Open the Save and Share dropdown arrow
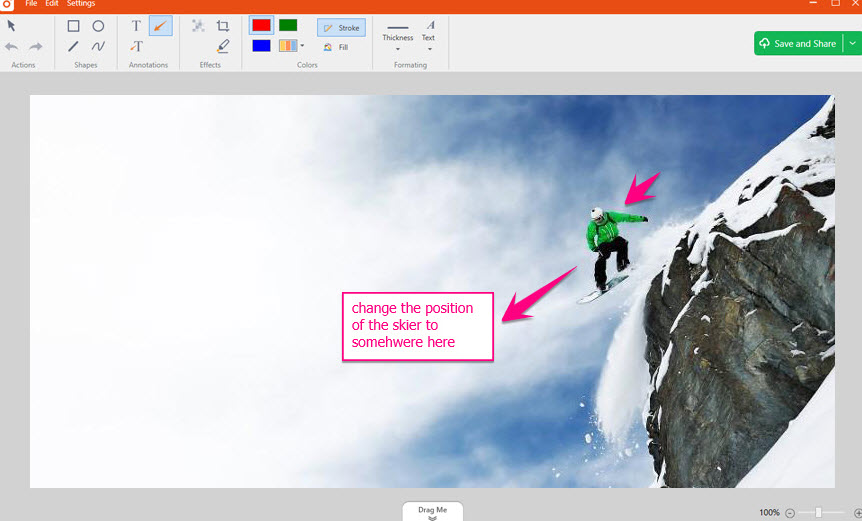The image size is (862, 521). point(852,43)
